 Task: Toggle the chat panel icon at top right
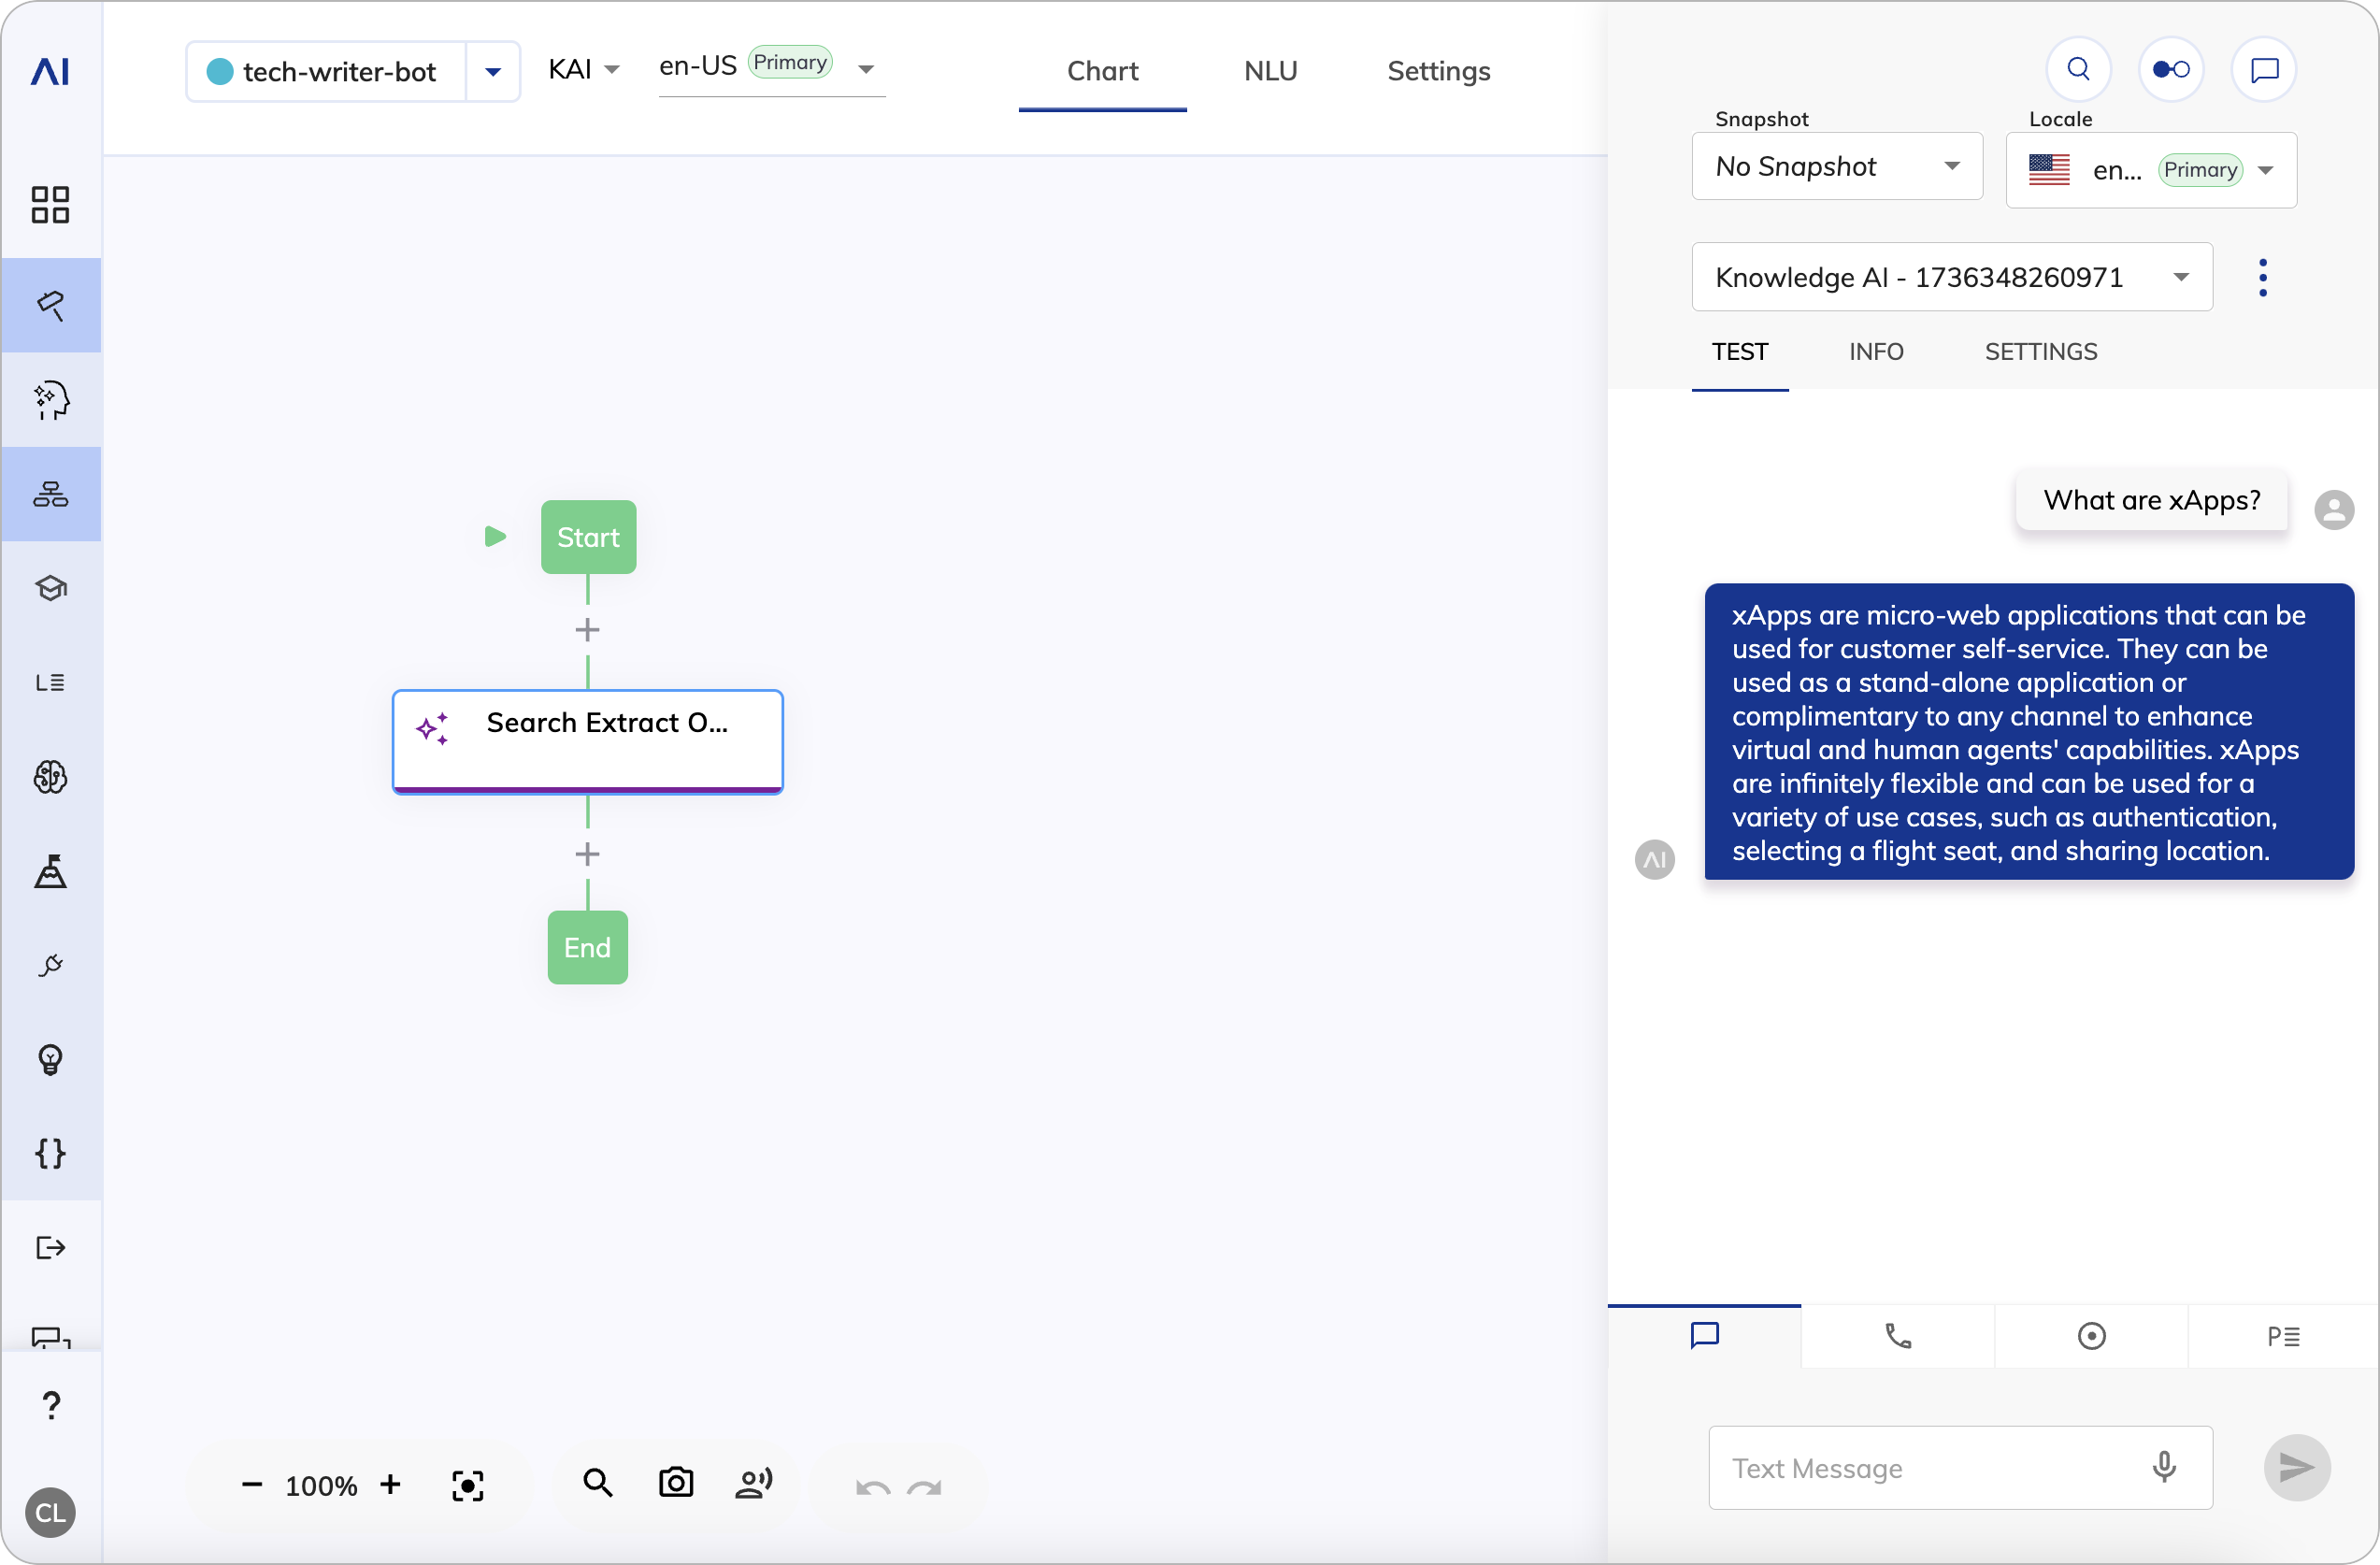click(x=2263, y=69)
